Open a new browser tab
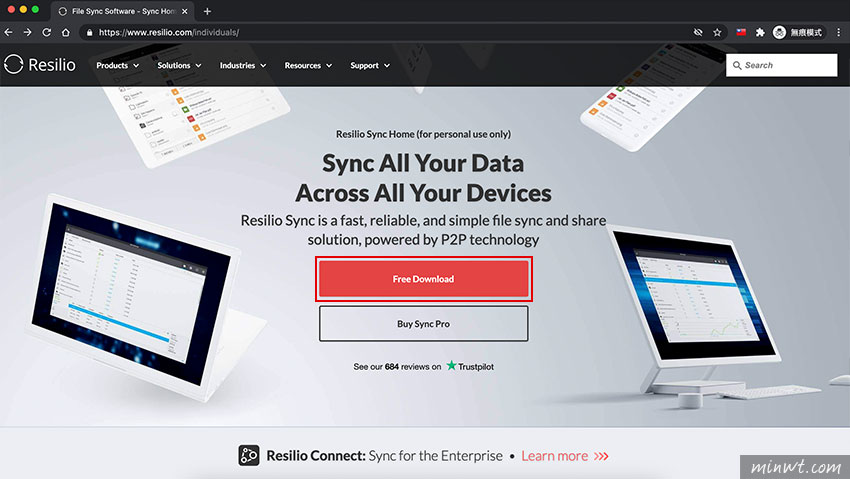Viewport: 850px width, 479px height. click(x=207, y=11)
